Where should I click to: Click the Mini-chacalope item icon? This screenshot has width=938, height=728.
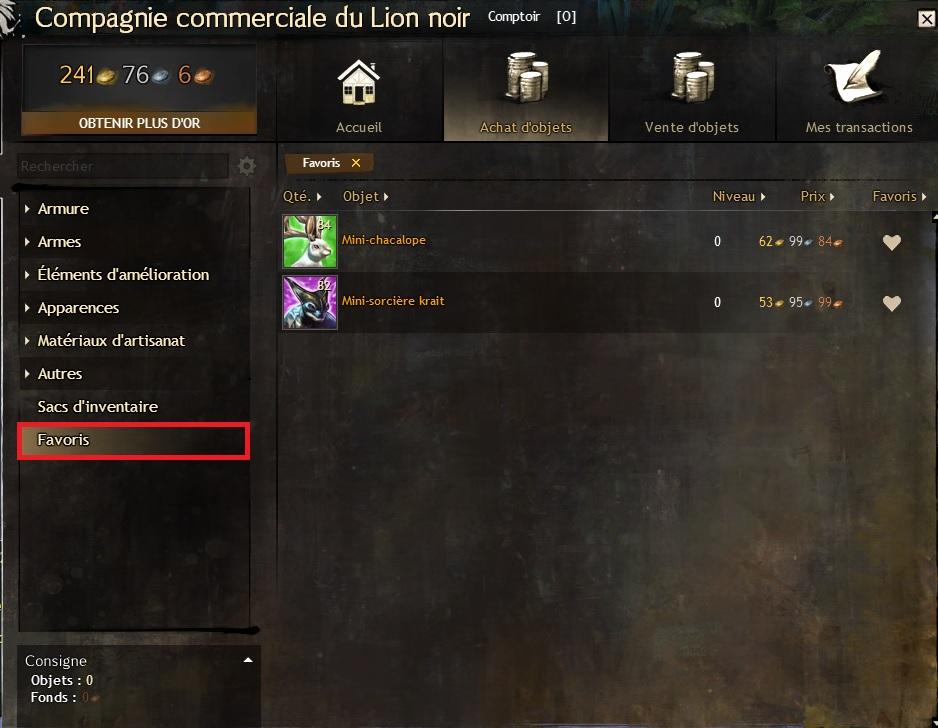point(310,241)
